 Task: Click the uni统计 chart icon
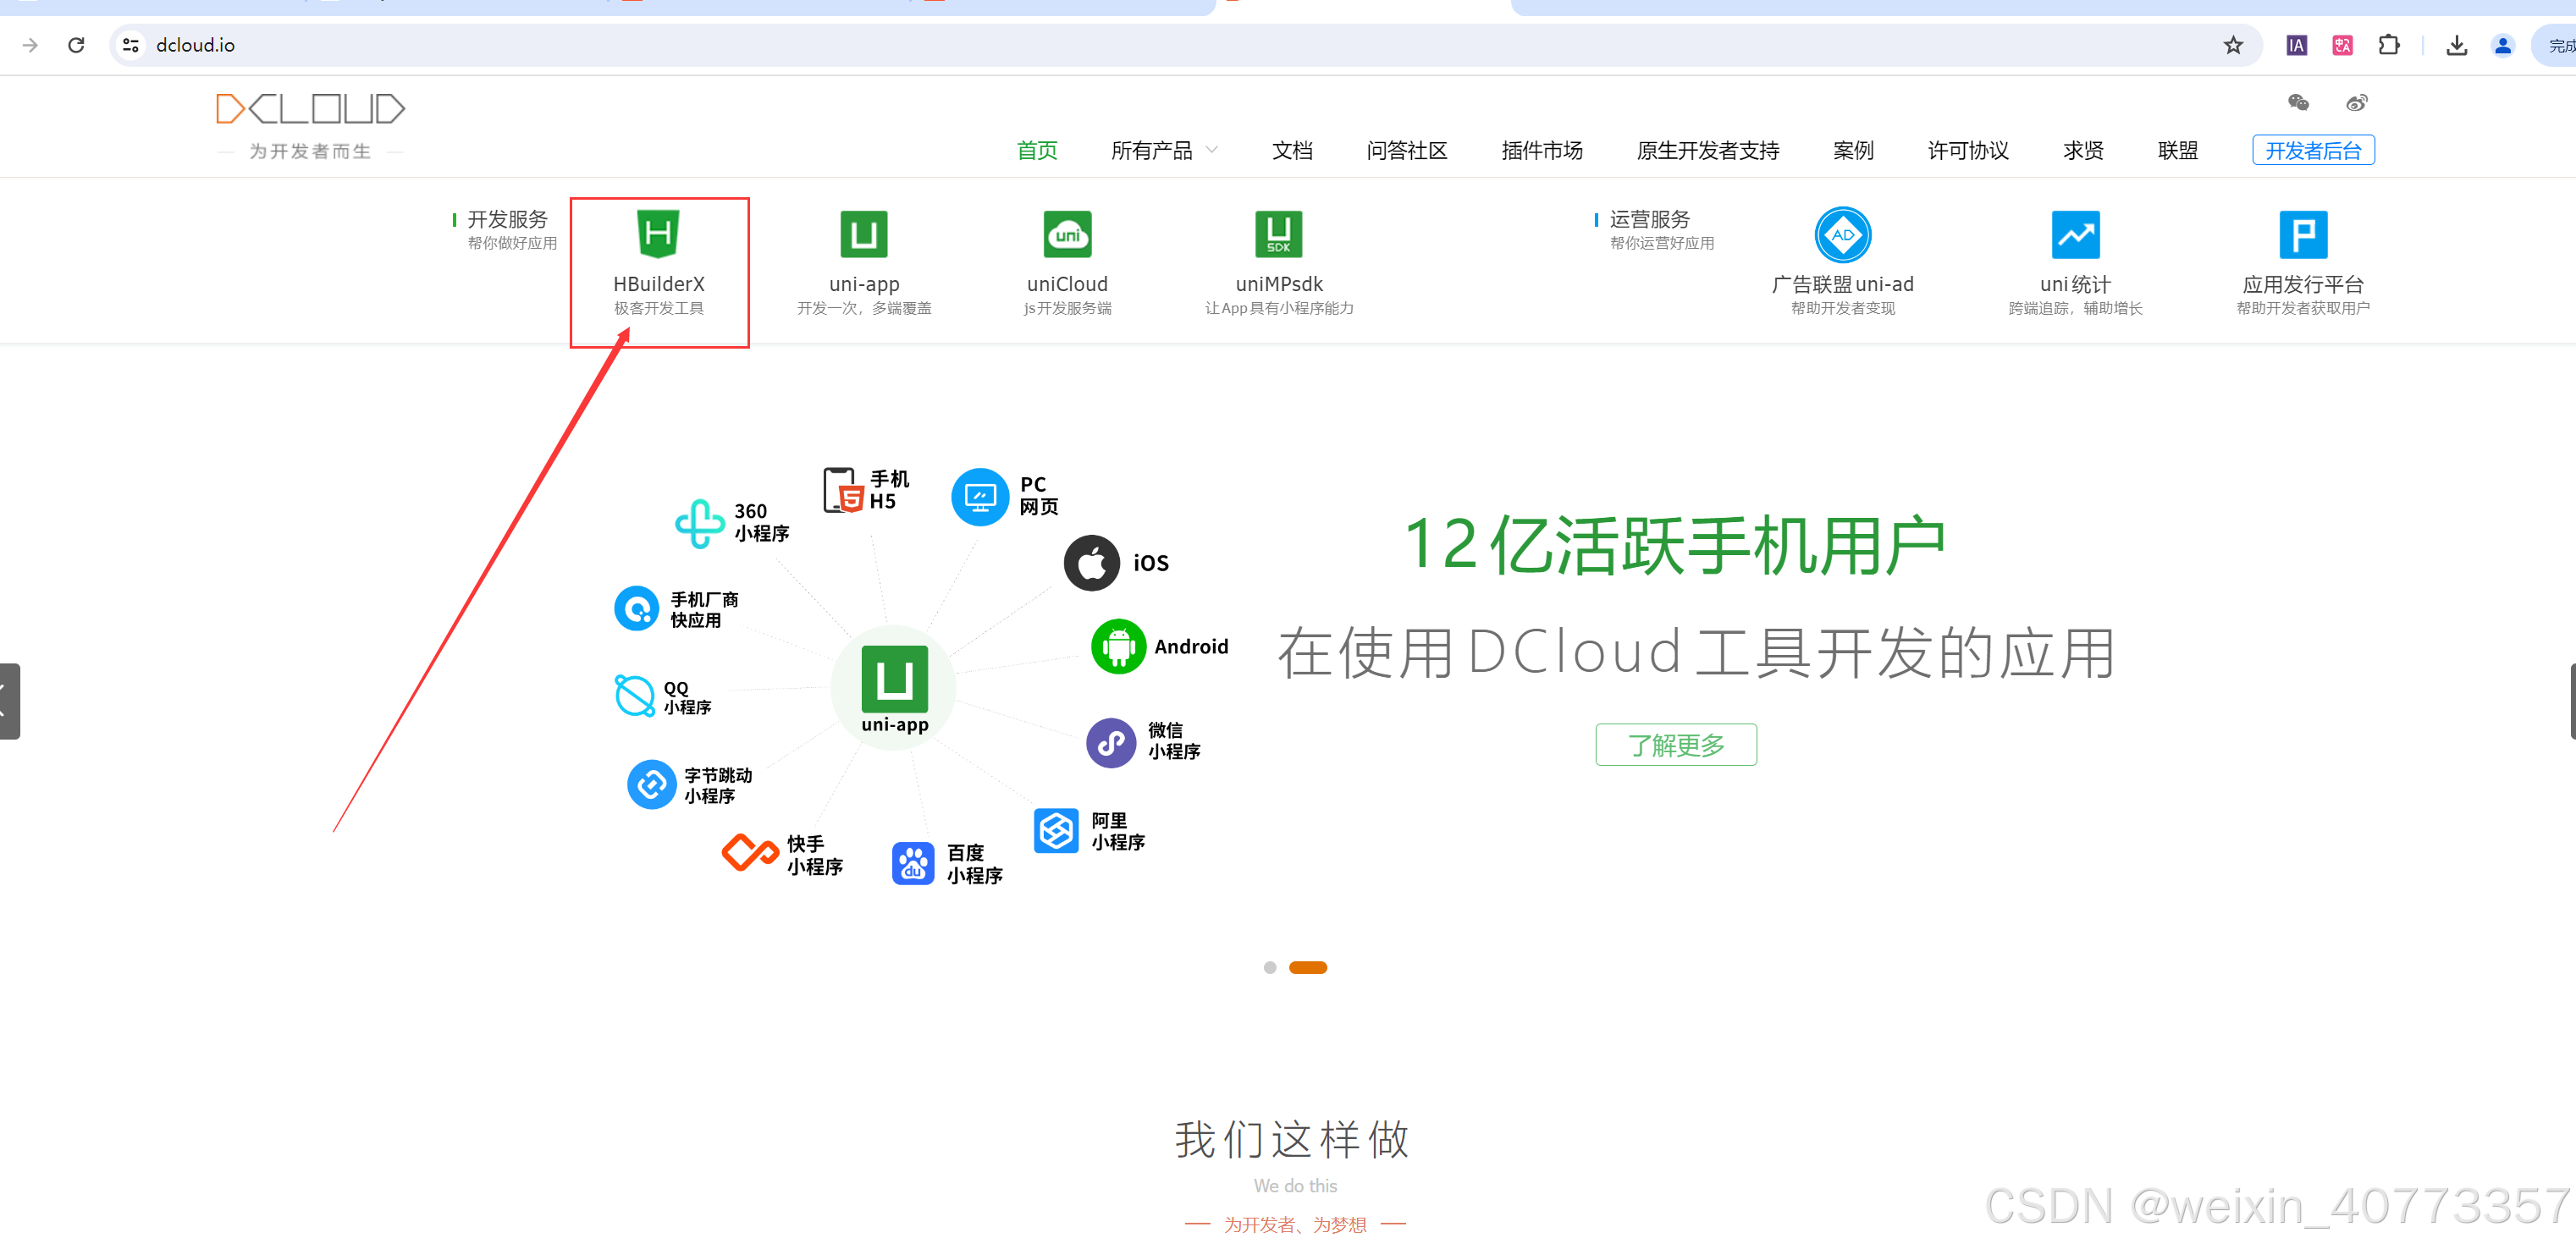[2075, 234]
